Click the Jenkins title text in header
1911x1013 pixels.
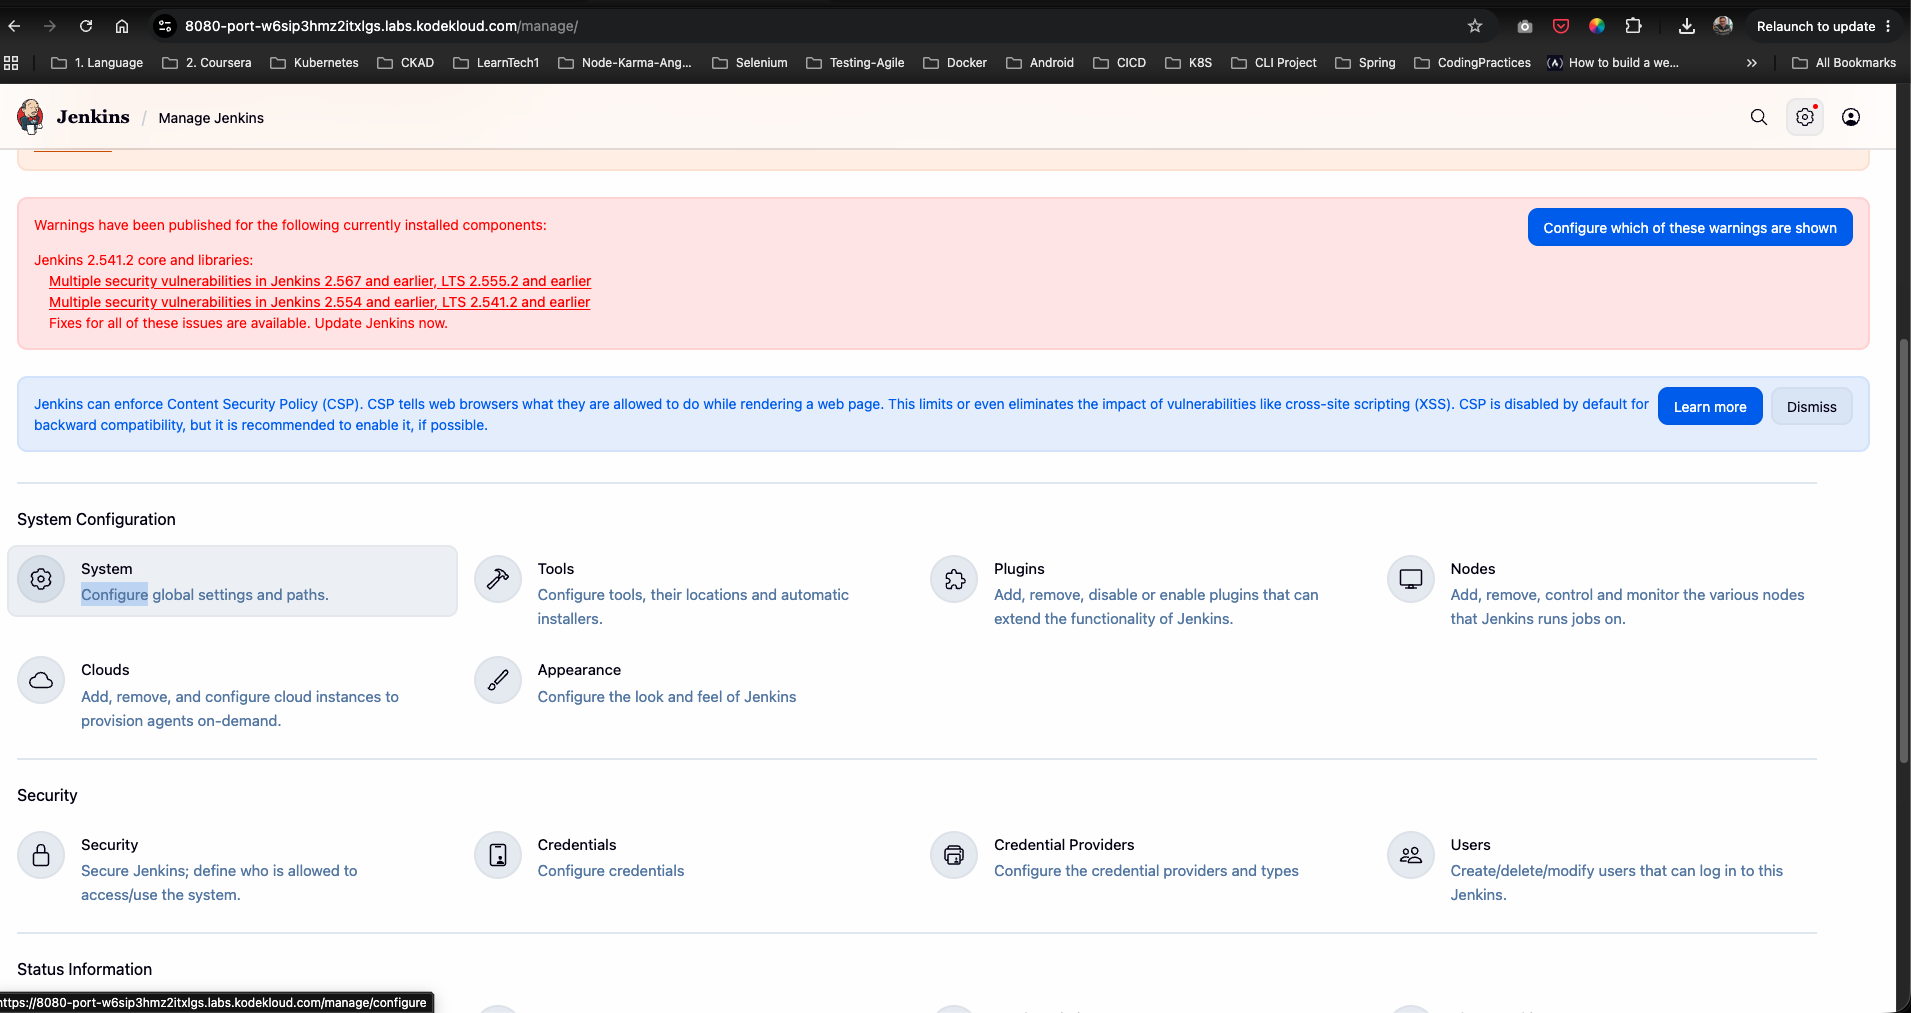[x=93, y=117]
